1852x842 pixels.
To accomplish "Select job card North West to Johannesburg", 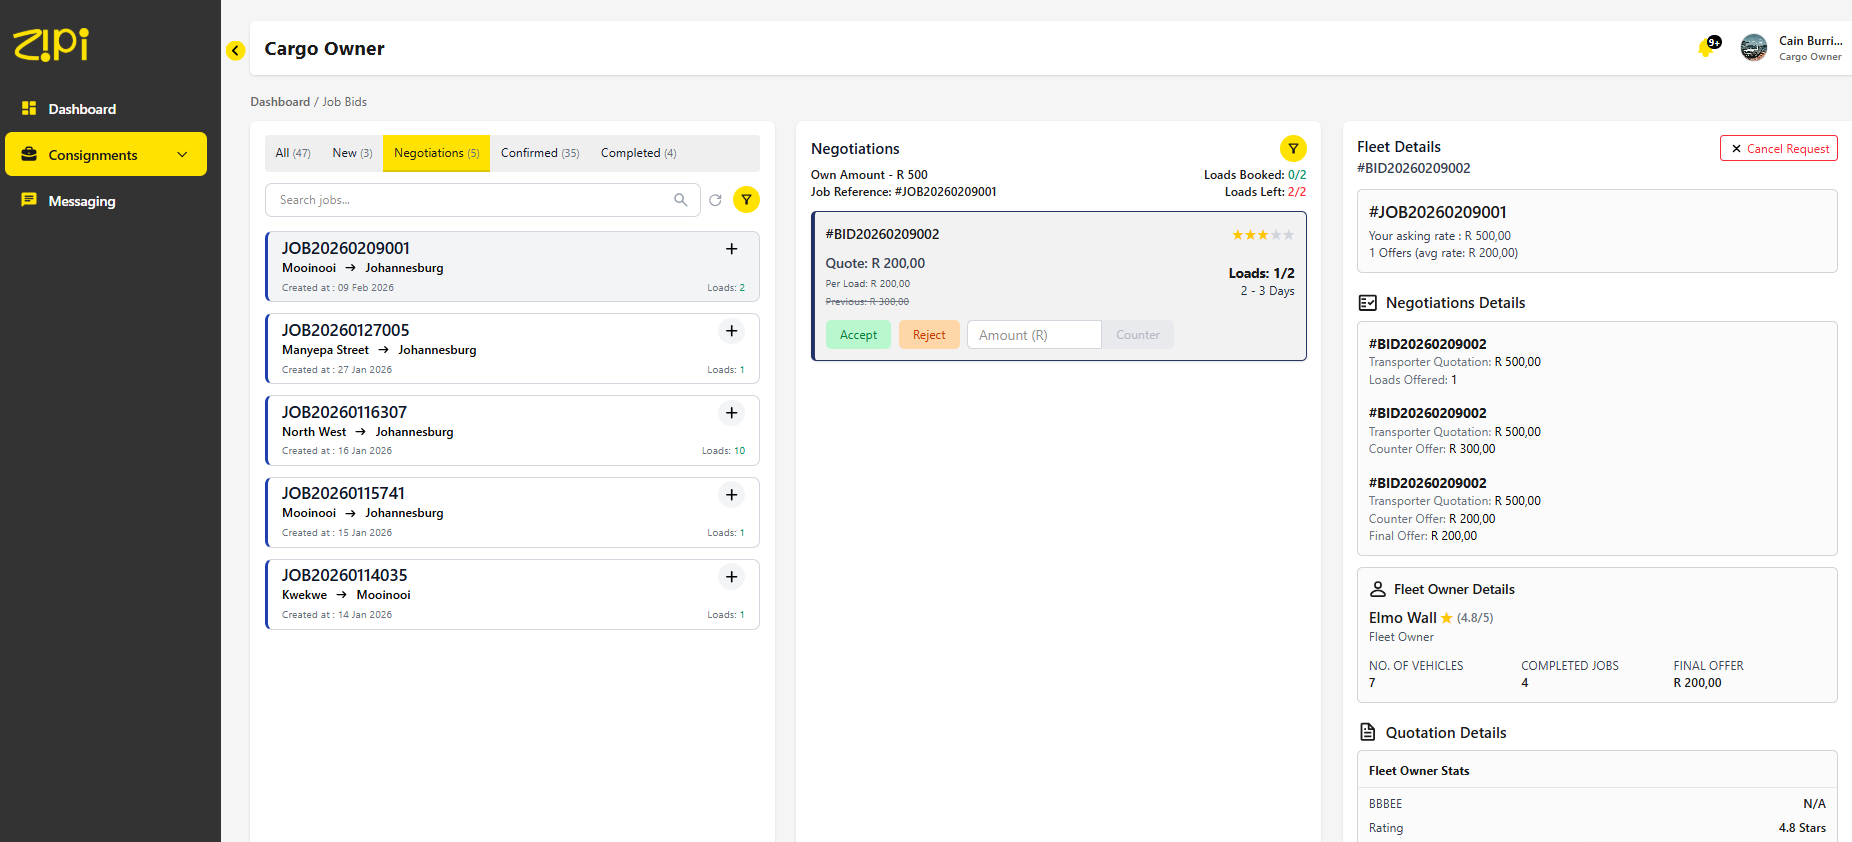I will (x=512, y=431).
